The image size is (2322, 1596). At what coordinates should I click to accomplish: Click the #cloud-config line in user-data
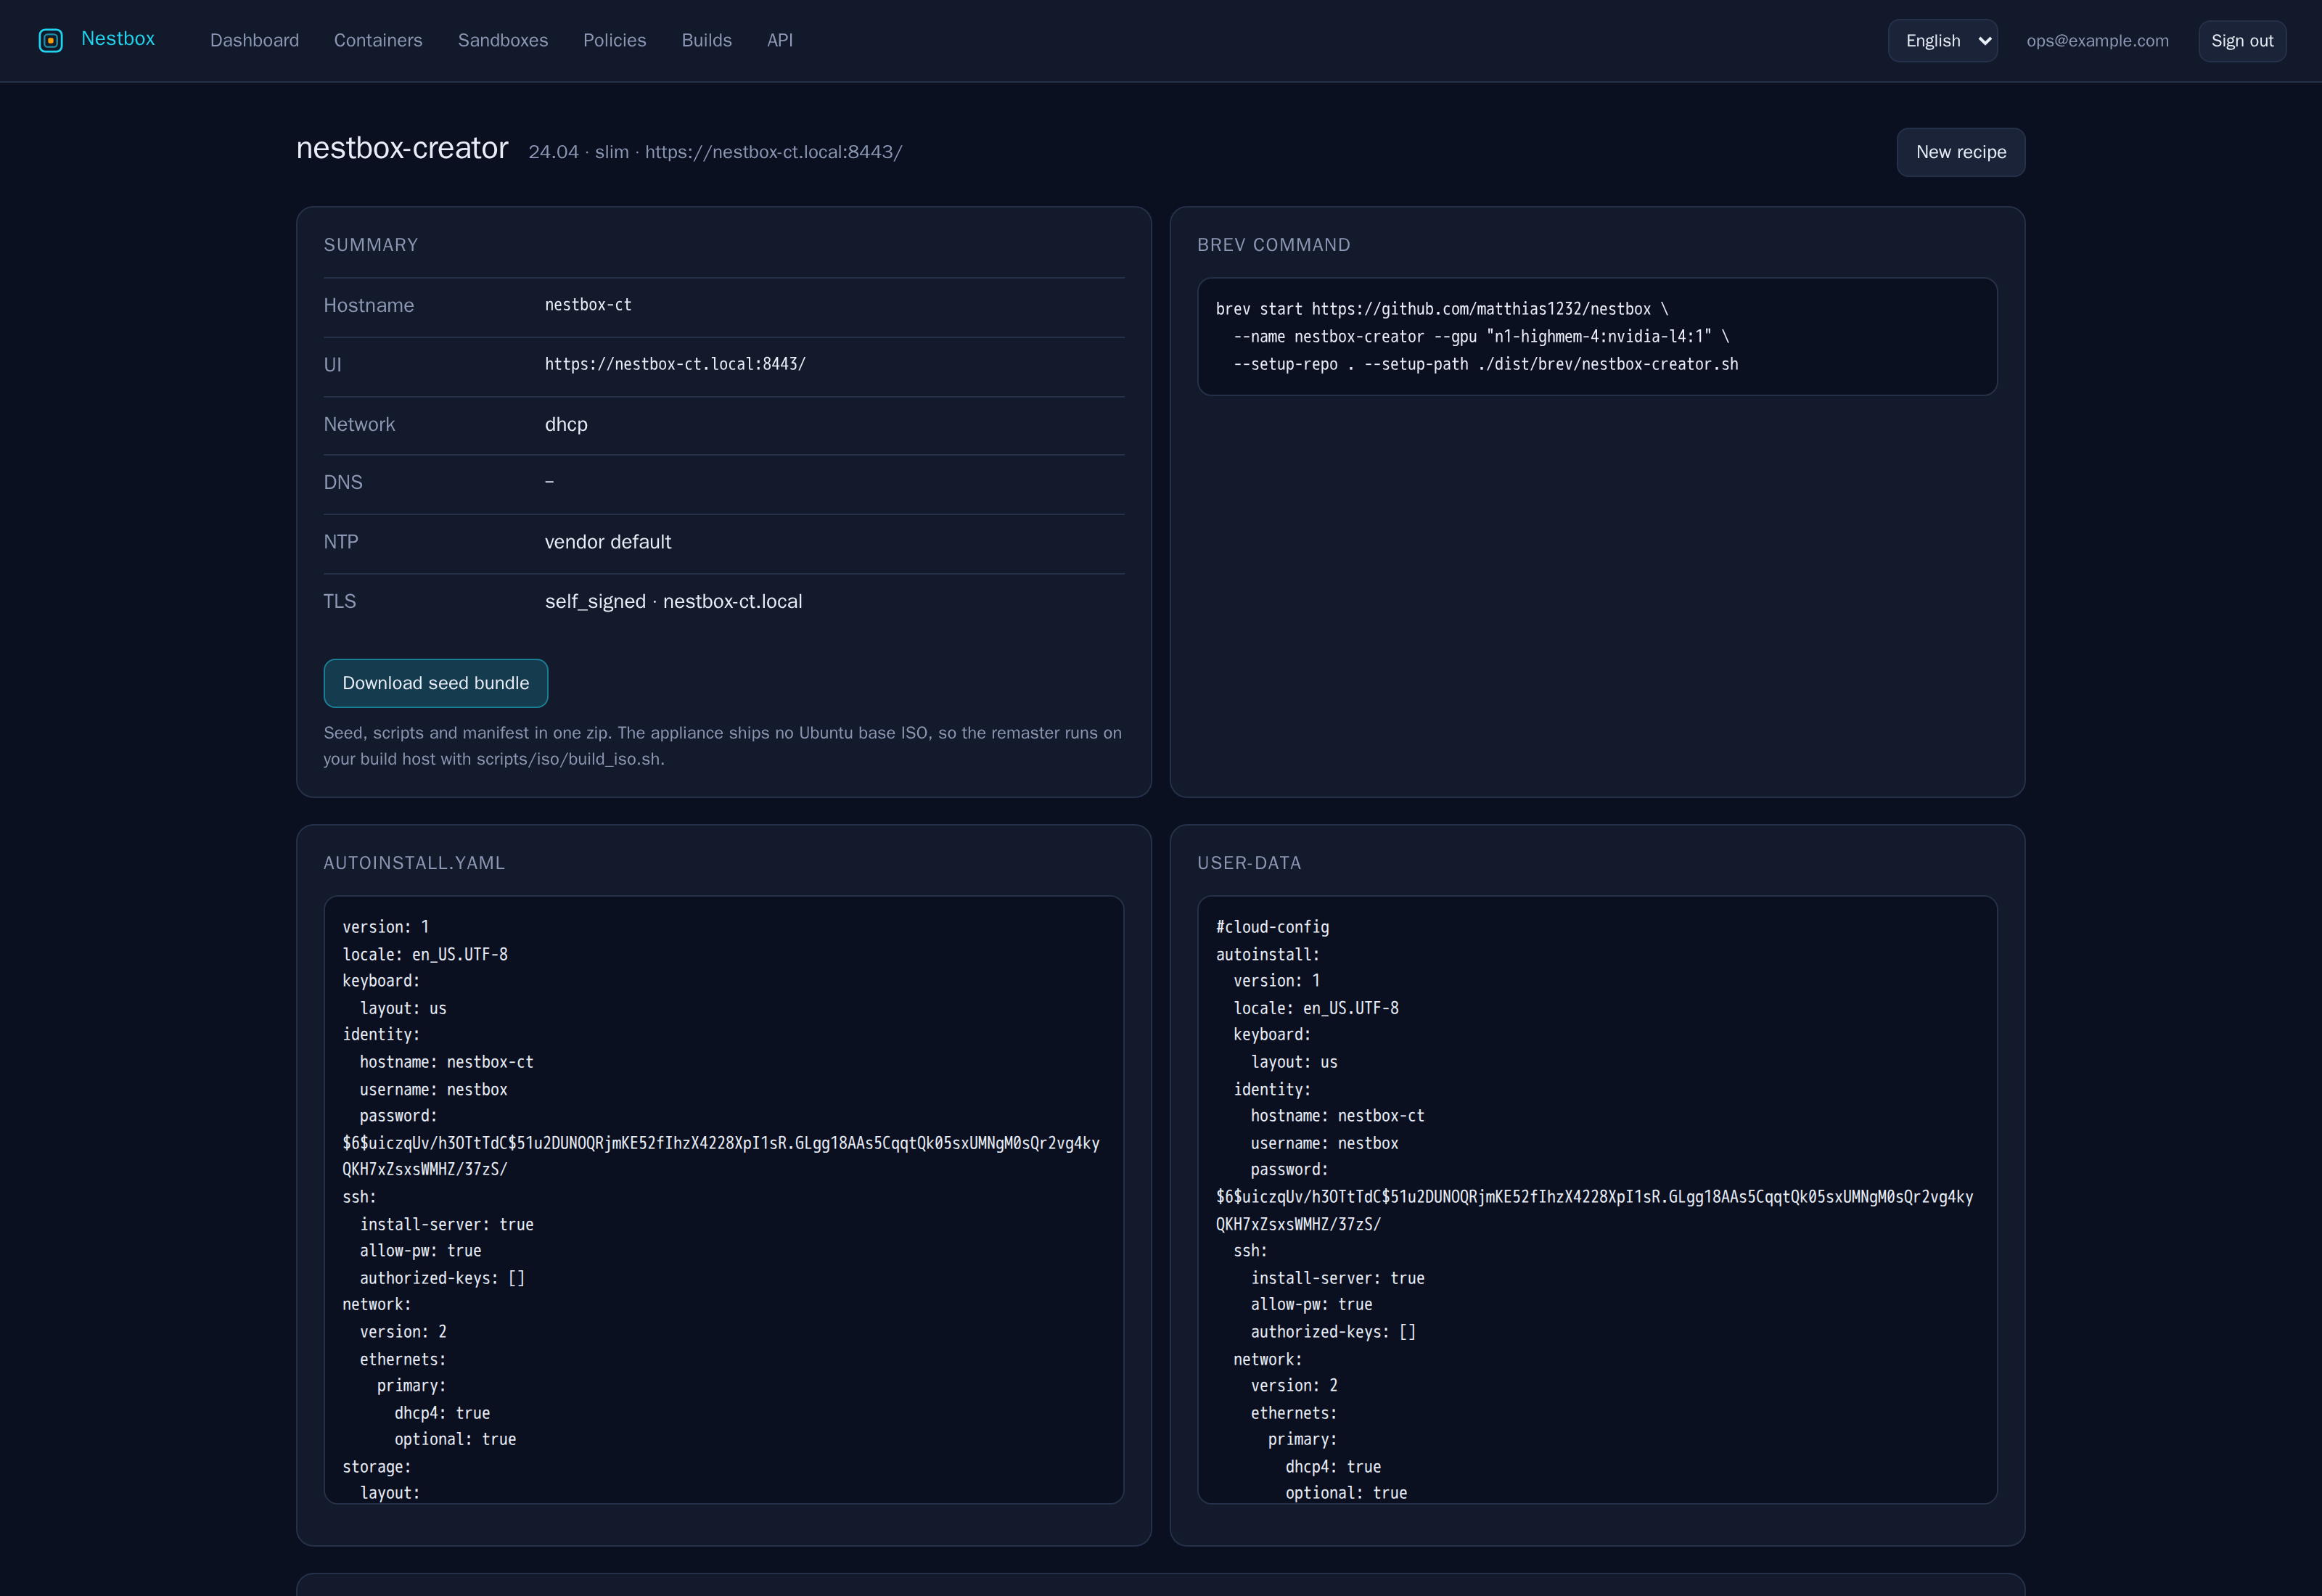click(x=1272, y=927)
